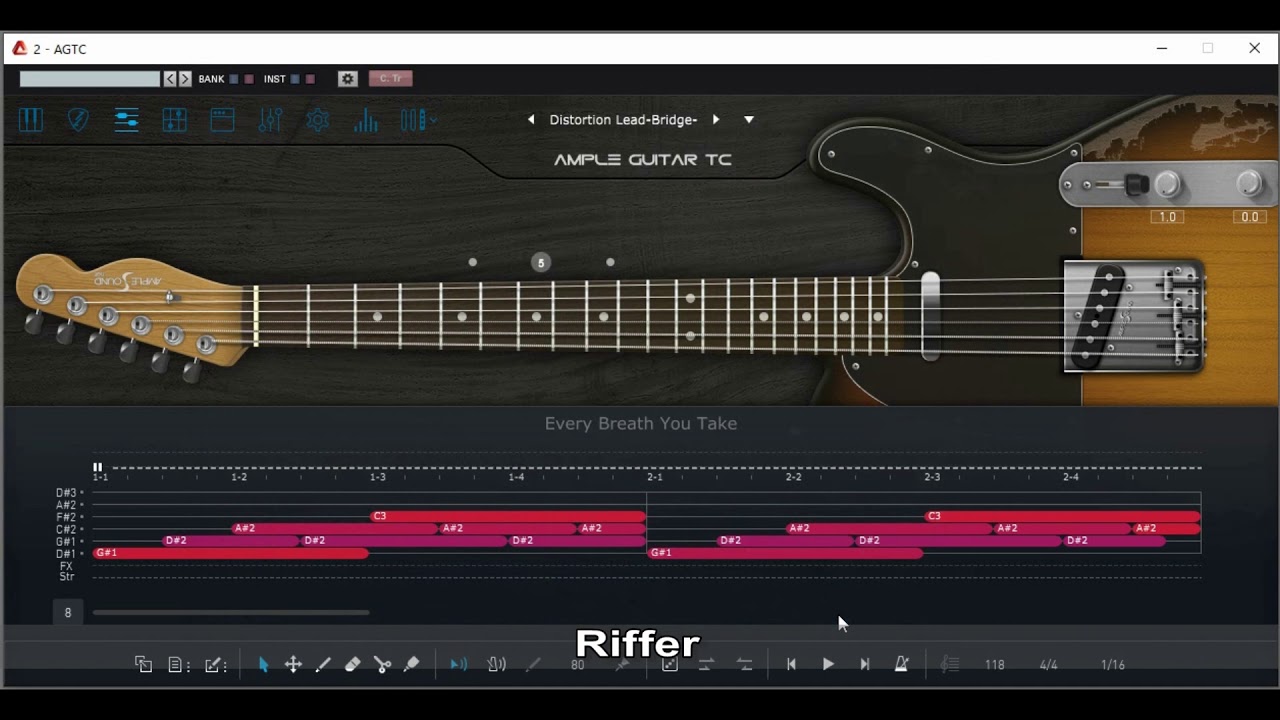Select the arrow Select tool

coord(264,665)
